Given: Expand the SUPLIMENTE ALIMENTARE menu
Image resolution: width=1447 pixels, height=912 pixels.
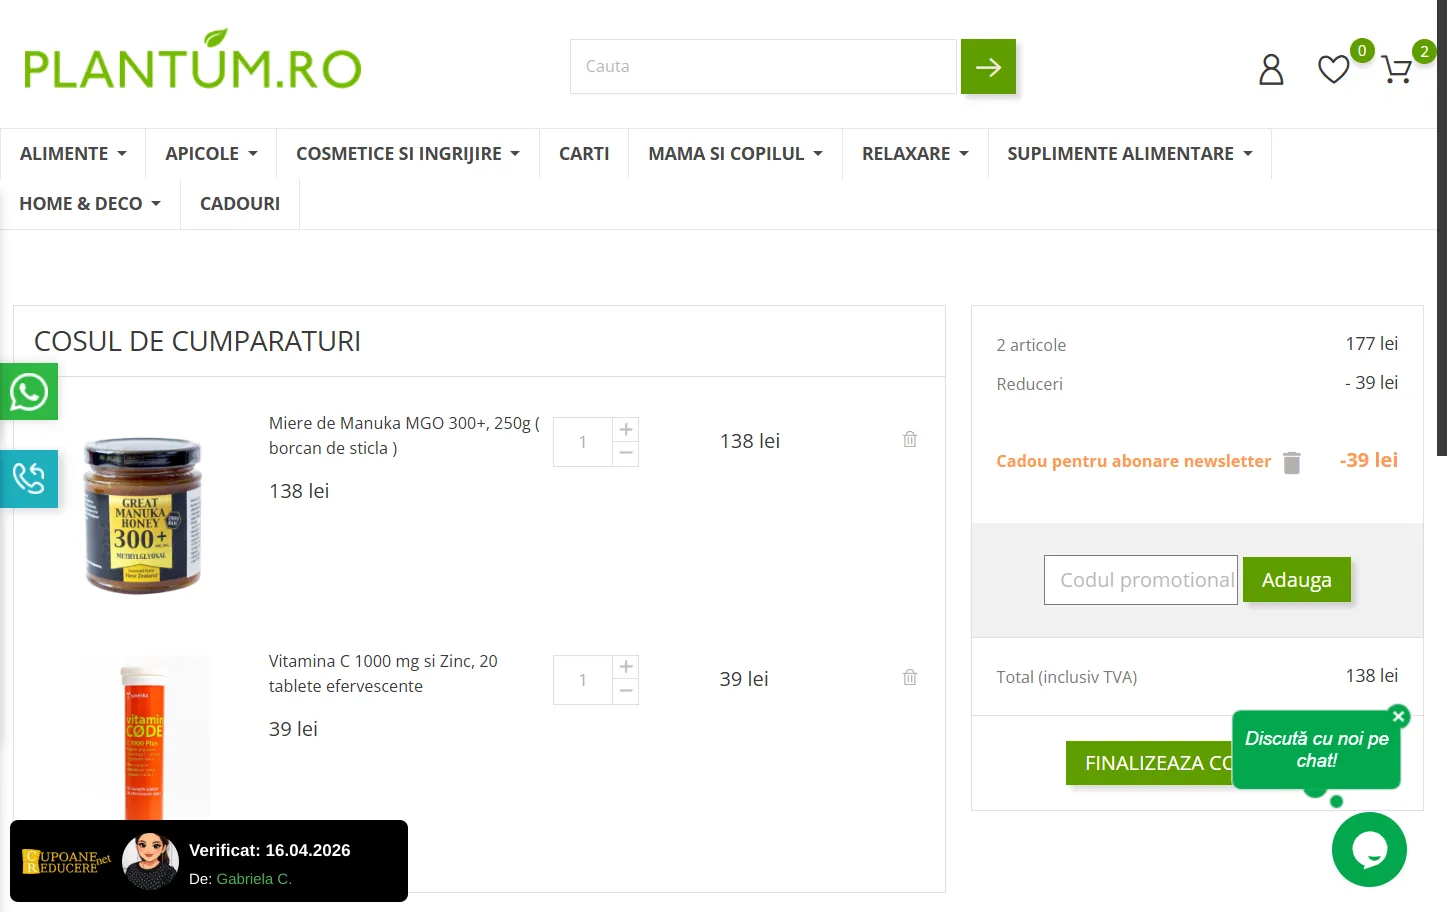Looking at the screenshot, I should 1129,154.
